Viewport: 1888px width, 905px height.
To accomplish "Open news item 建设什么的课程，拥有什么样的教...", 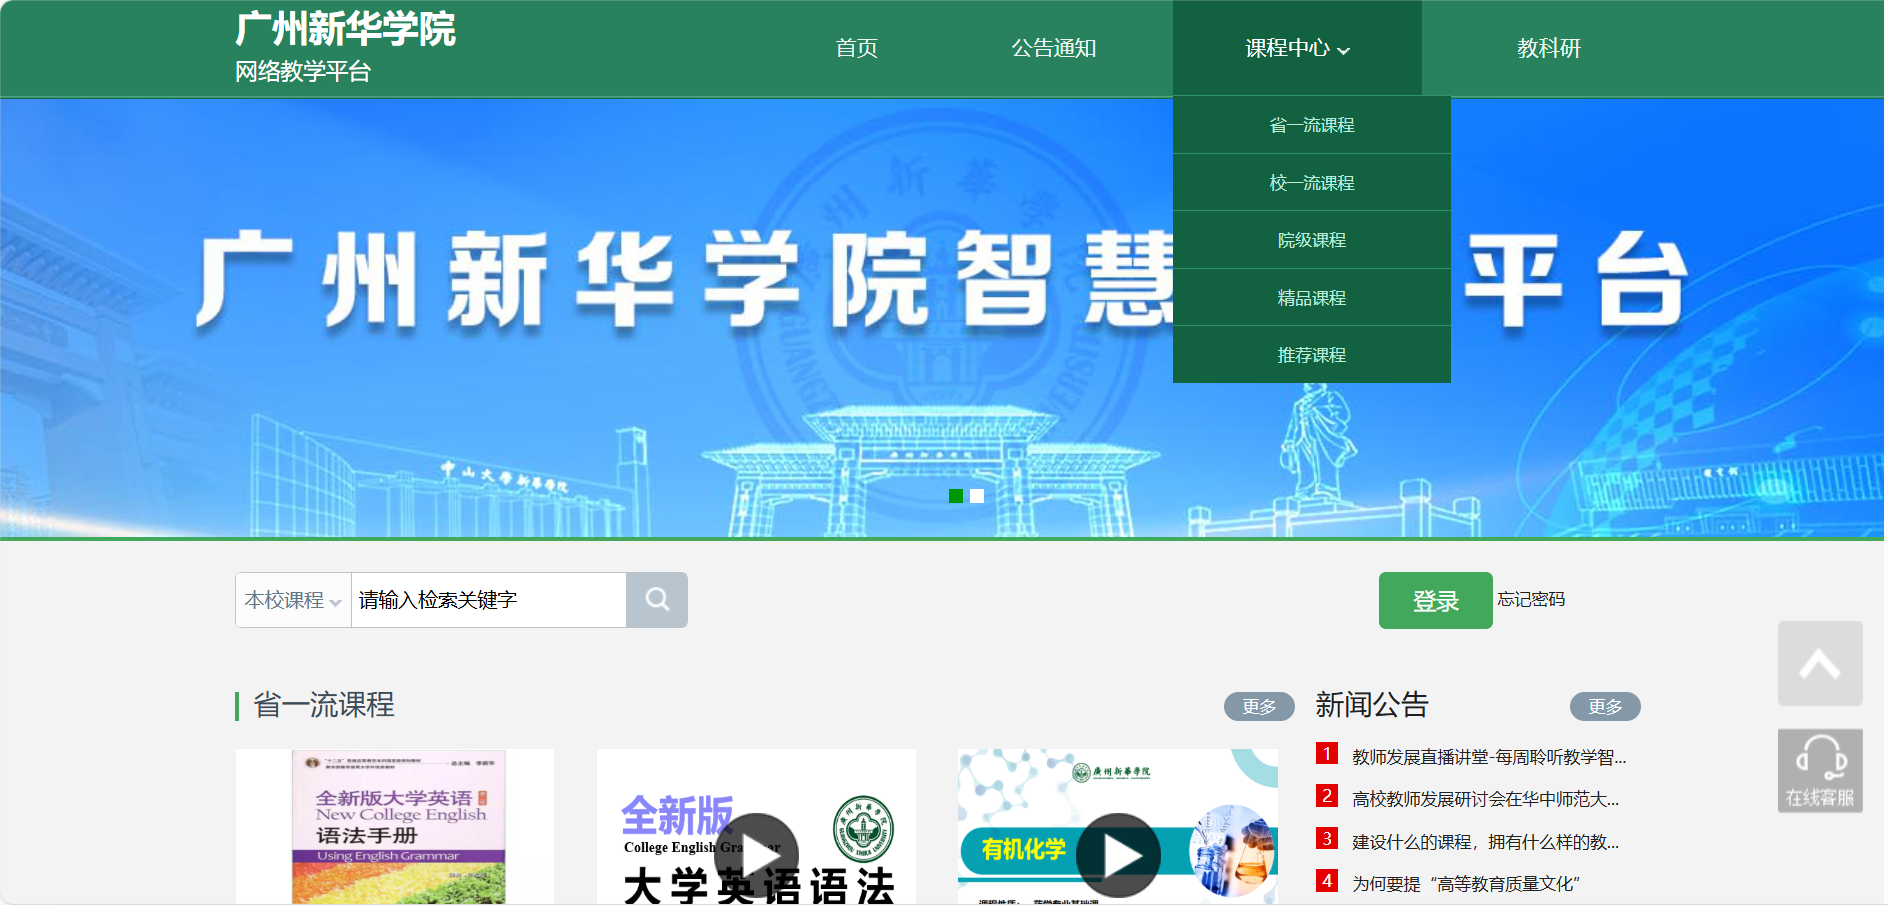I will [x=1485, y=842].
